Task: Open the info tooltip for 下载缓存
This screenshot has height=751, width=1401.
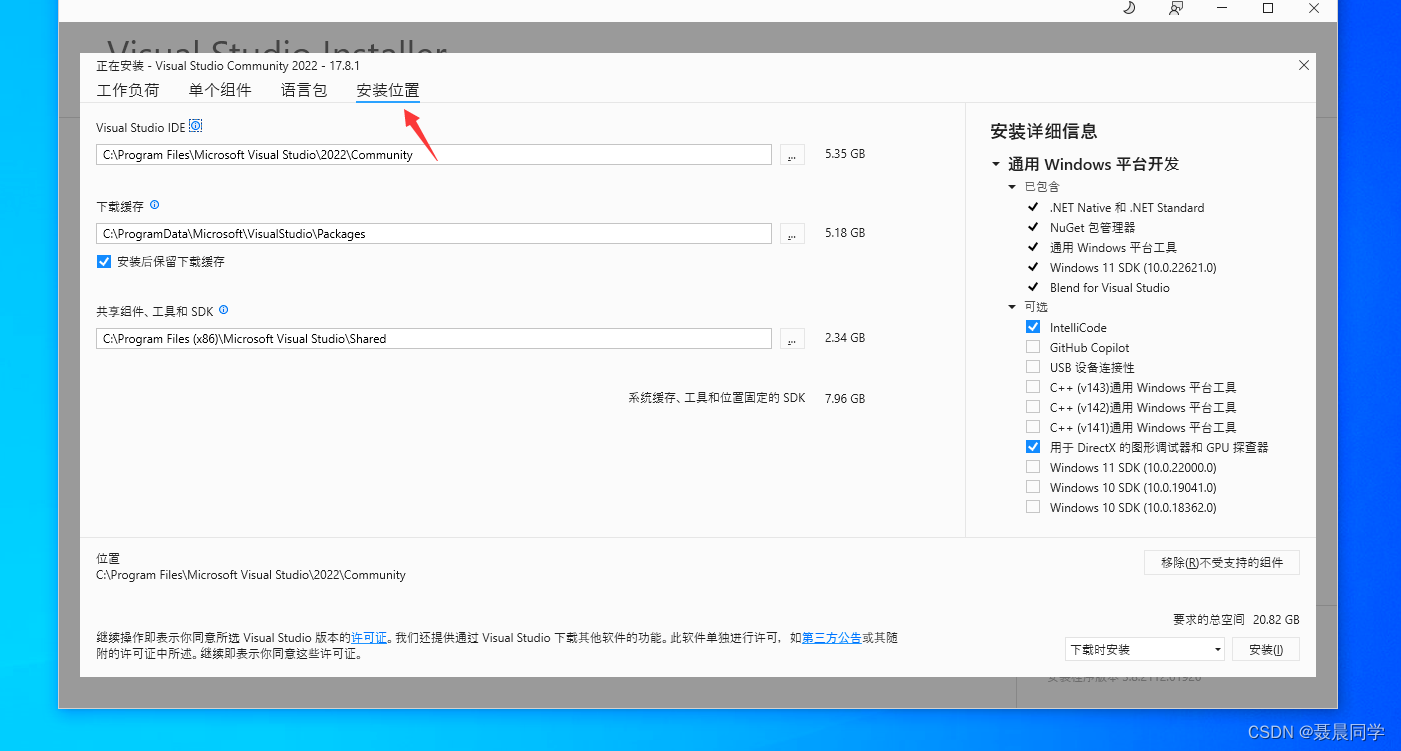Action: click(x=154, y=204)
